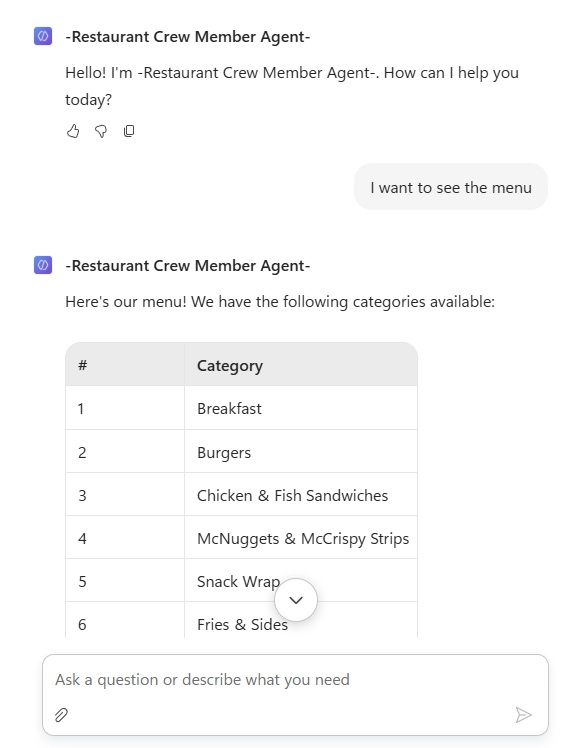
Task: Copy the greeting message with copy icon
Action: (129, 131)
